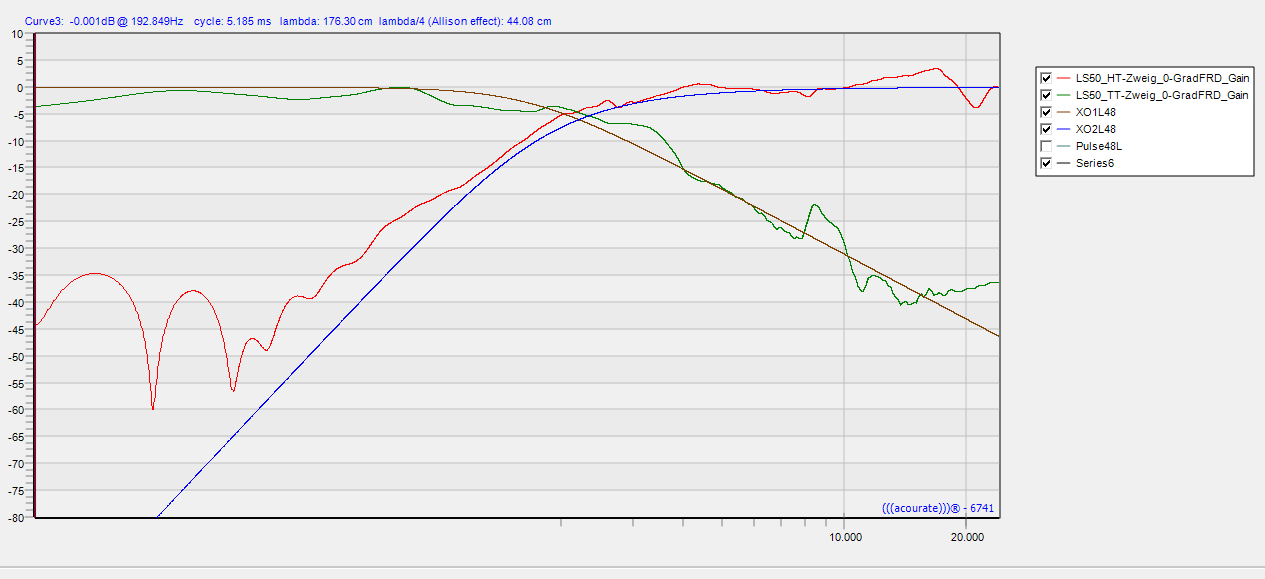1265x579 pixels.
Task: Click the green curve's peak near -22 dB
Action: [816, 206]
